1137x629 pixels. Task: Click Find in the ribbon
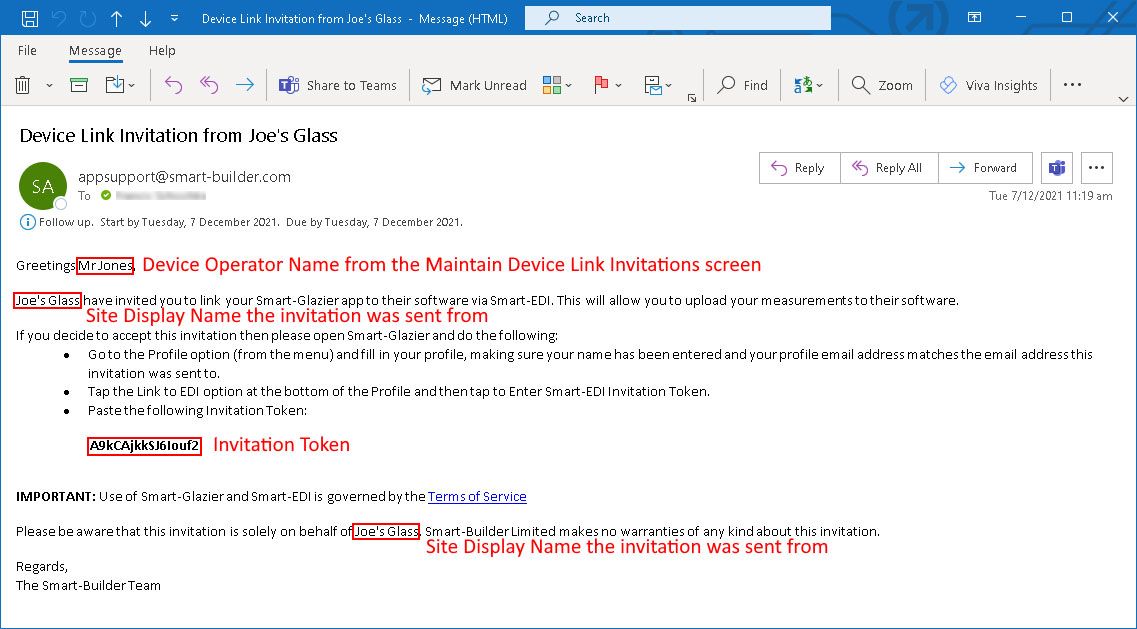point(742,85)
